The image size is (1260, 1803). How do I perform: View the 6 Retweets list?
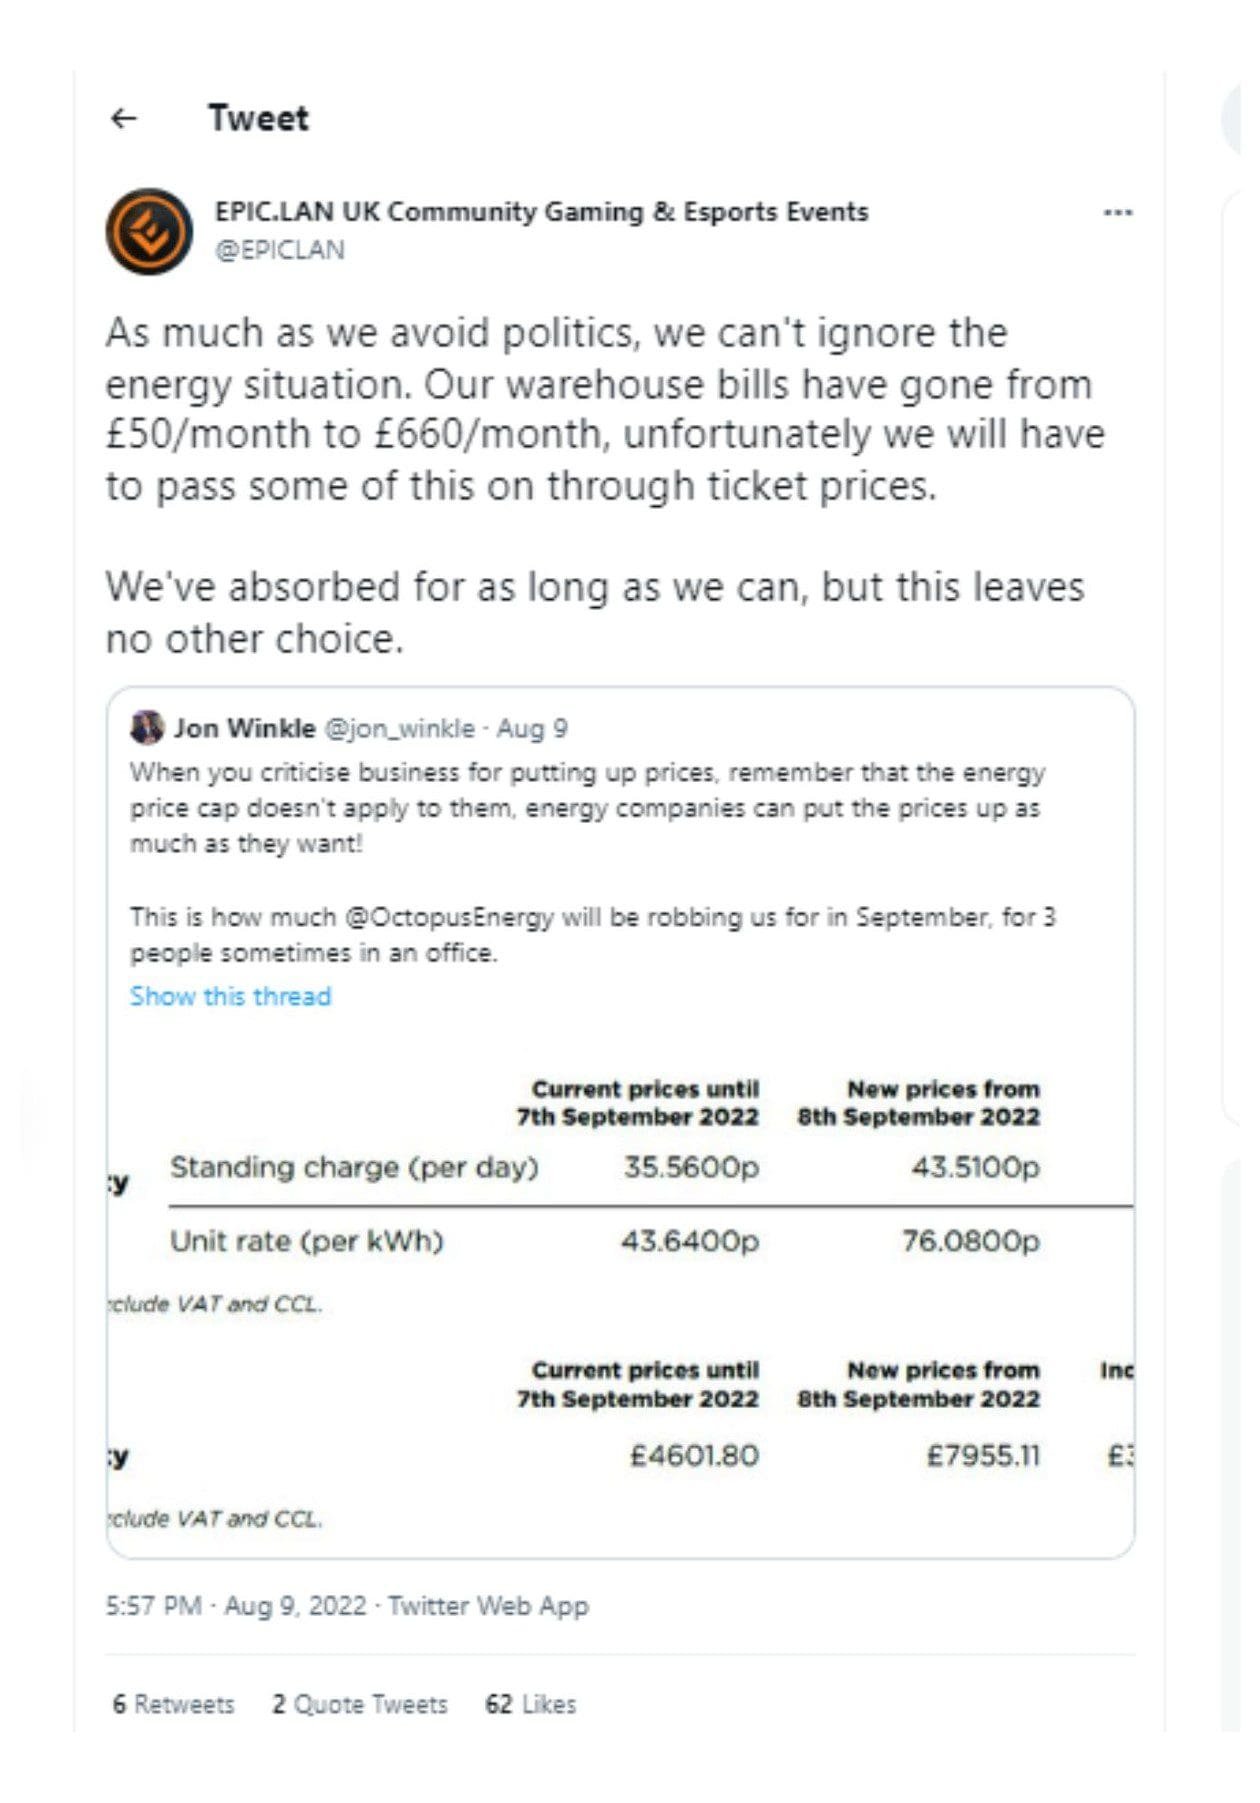(x=173, y=1704)
